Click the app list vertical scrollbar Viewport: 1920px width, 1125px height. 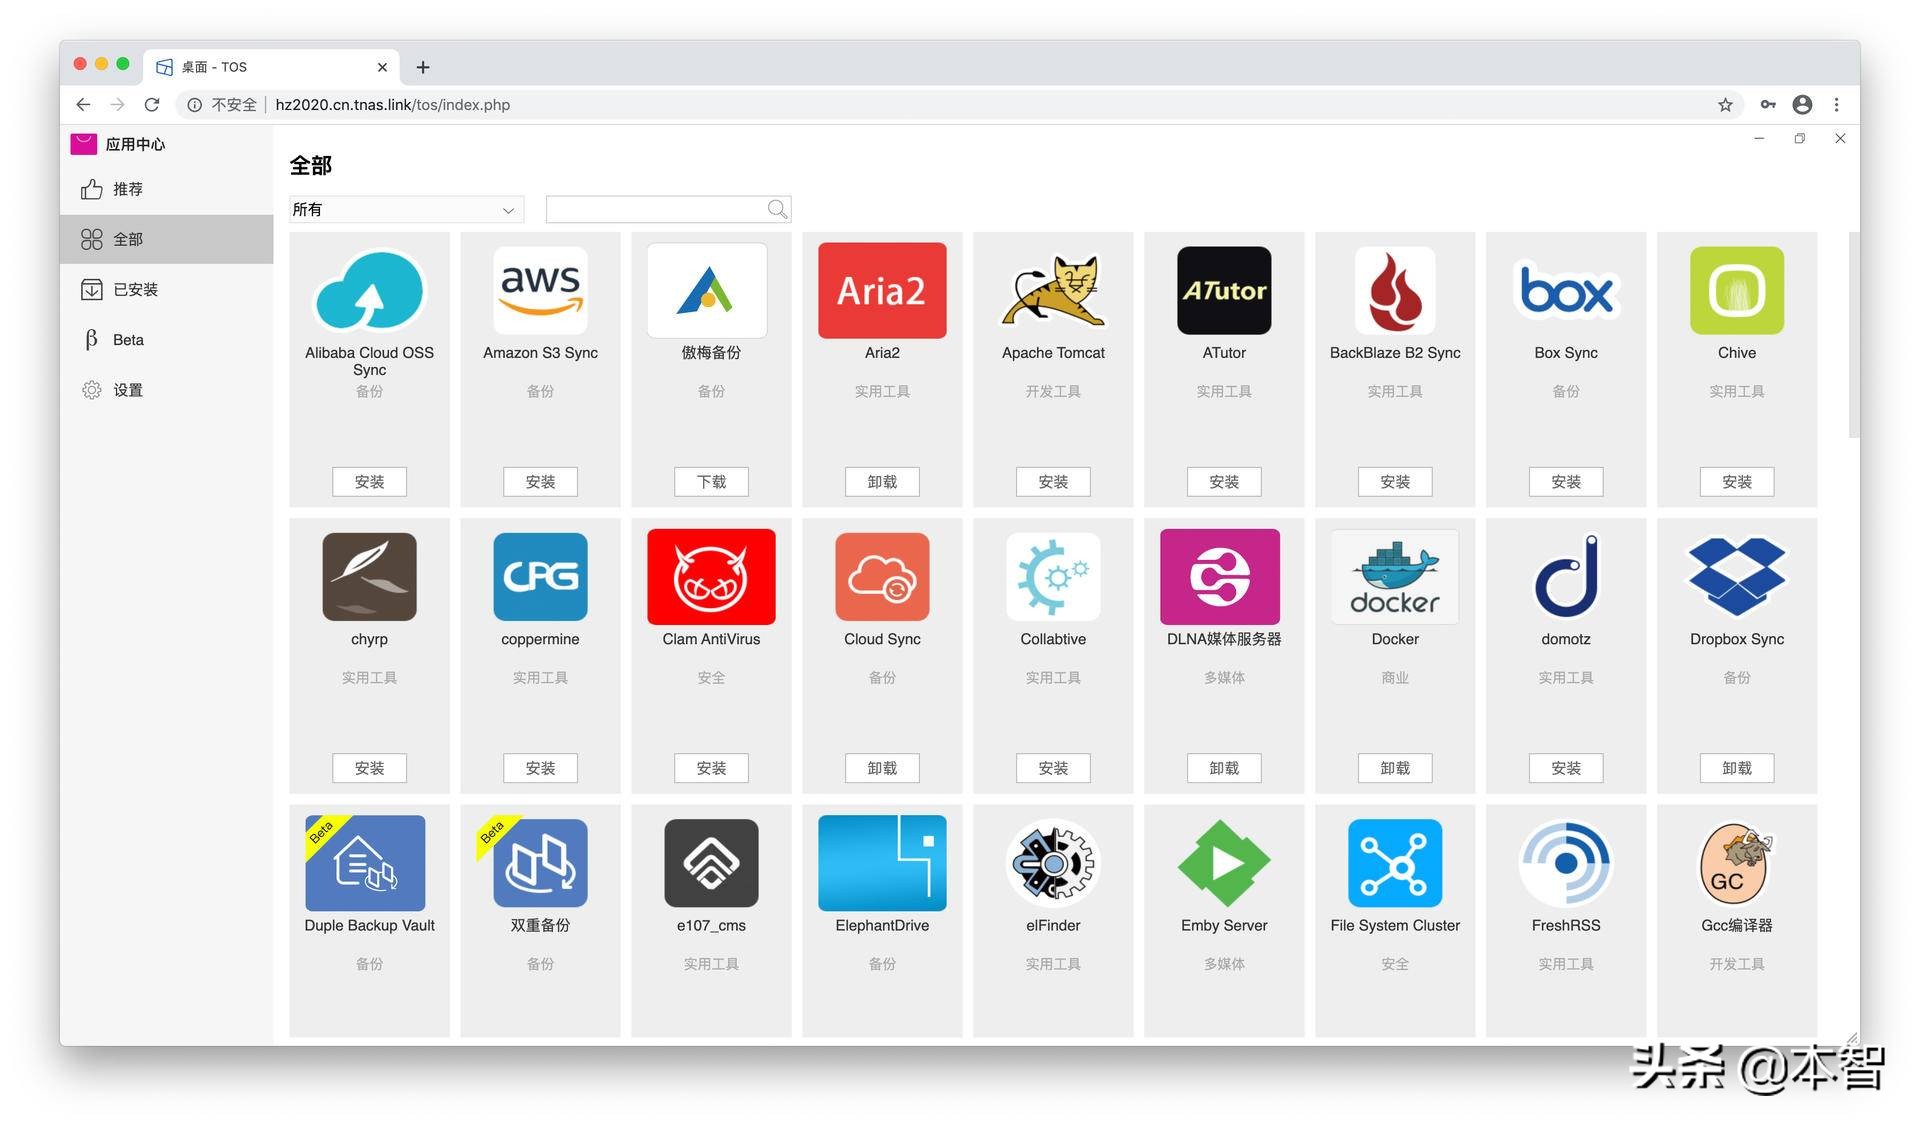[1853, 335]
